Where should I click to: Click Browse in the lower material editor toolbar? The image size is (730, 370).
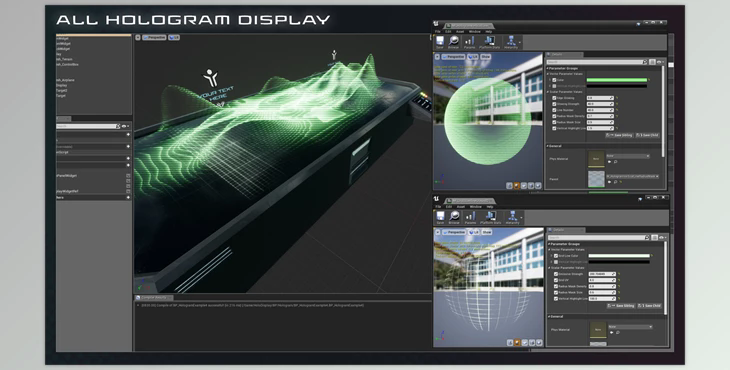(454, 218)
